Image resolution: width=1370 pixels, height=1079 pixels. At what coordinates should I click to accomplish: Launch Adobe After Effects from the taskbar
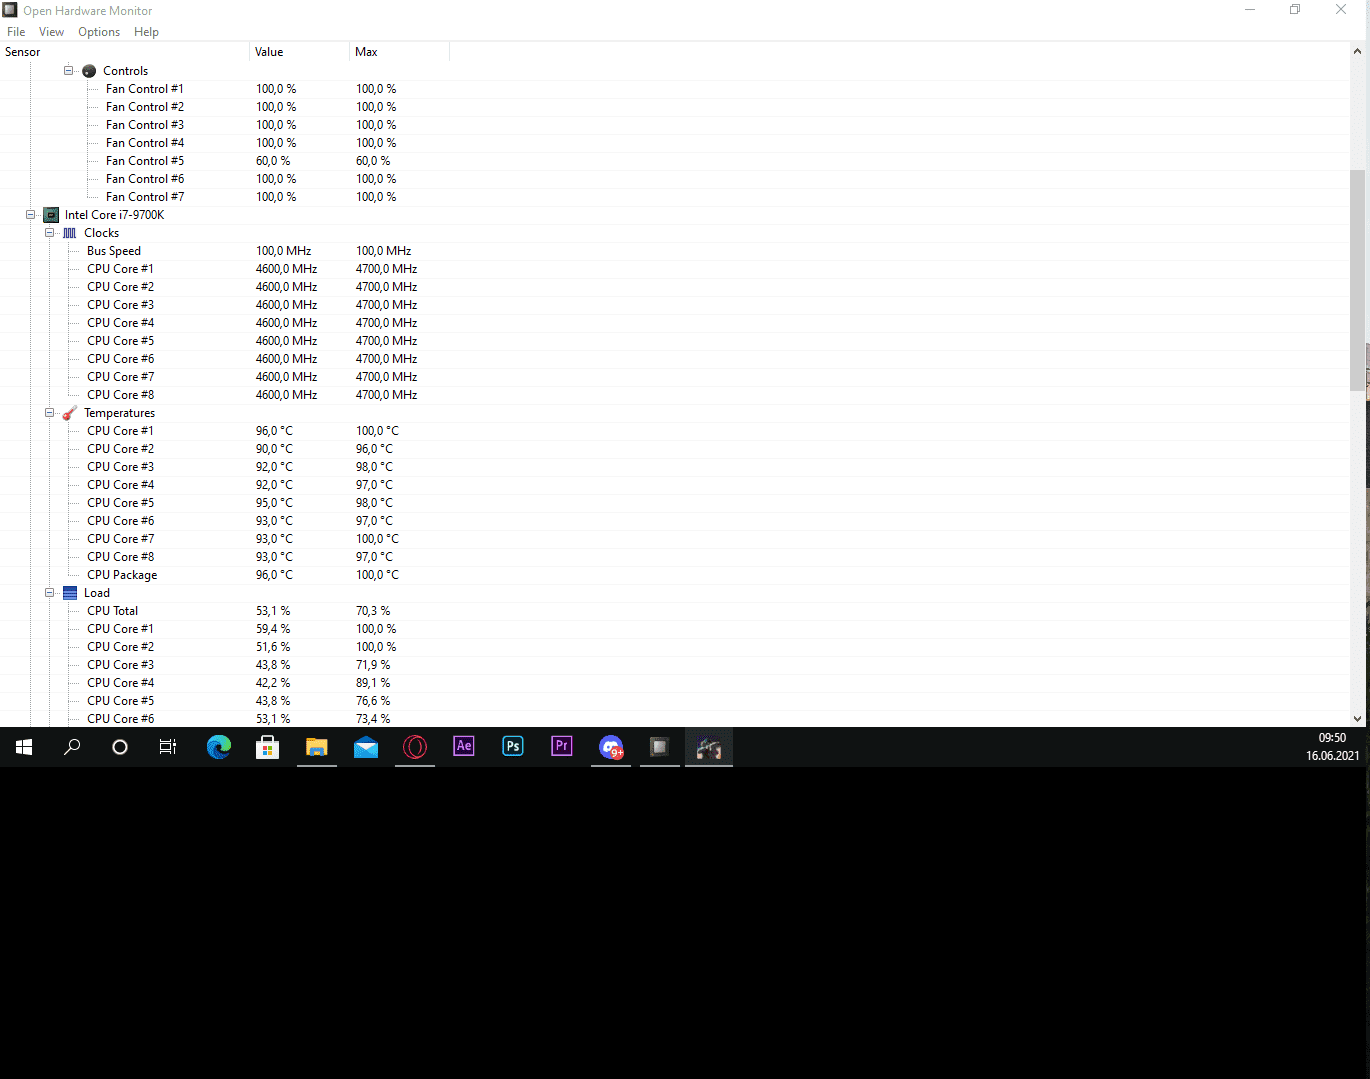click(464, 747)
